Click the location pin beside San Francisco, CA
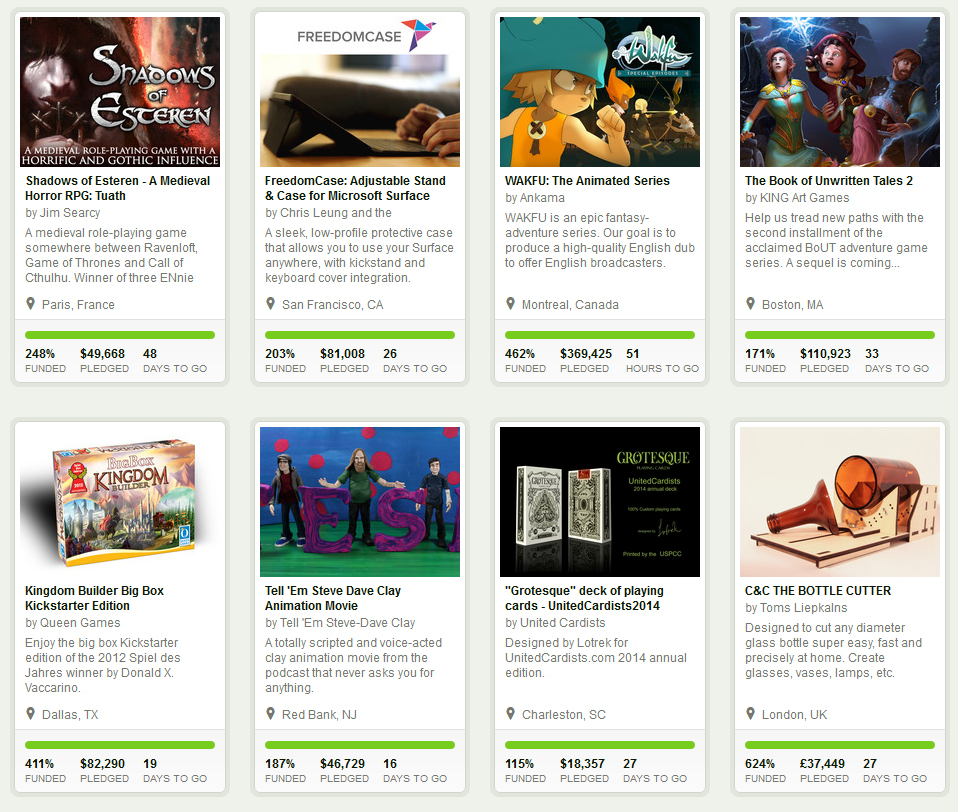958x812 pixels. 271,304
